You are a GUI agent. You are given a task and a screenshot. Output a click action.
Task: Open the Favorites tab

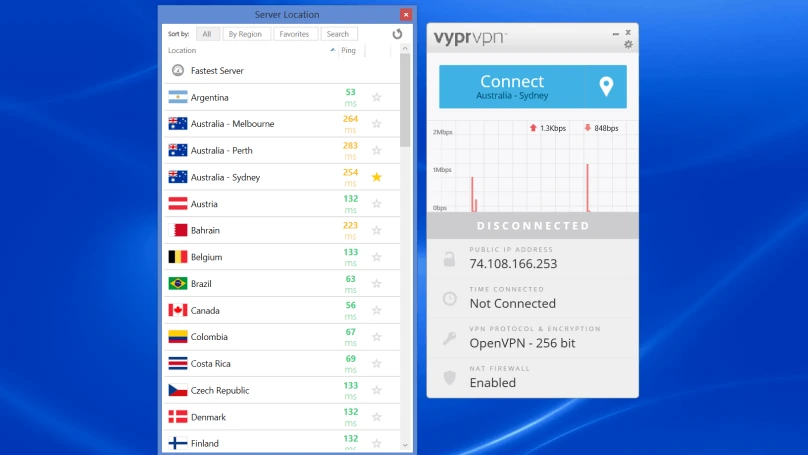[294, 34]
